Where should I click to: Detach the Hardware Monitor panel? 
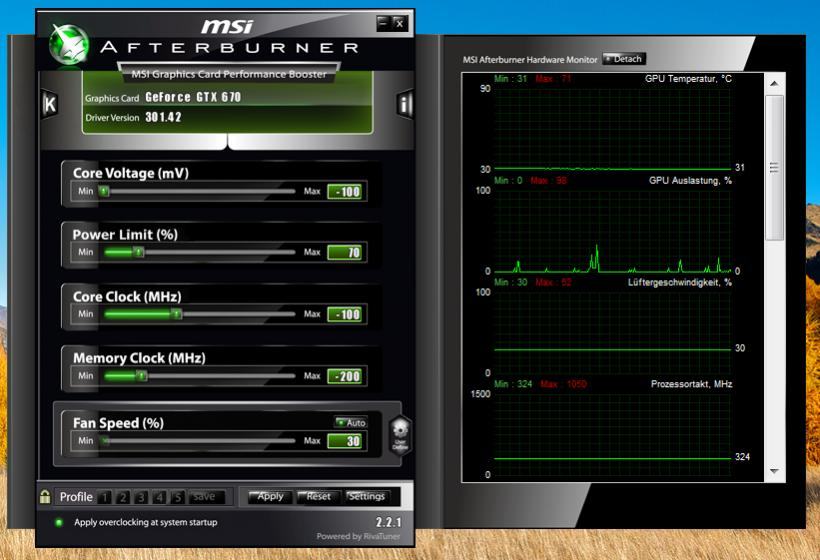(624, 59)
